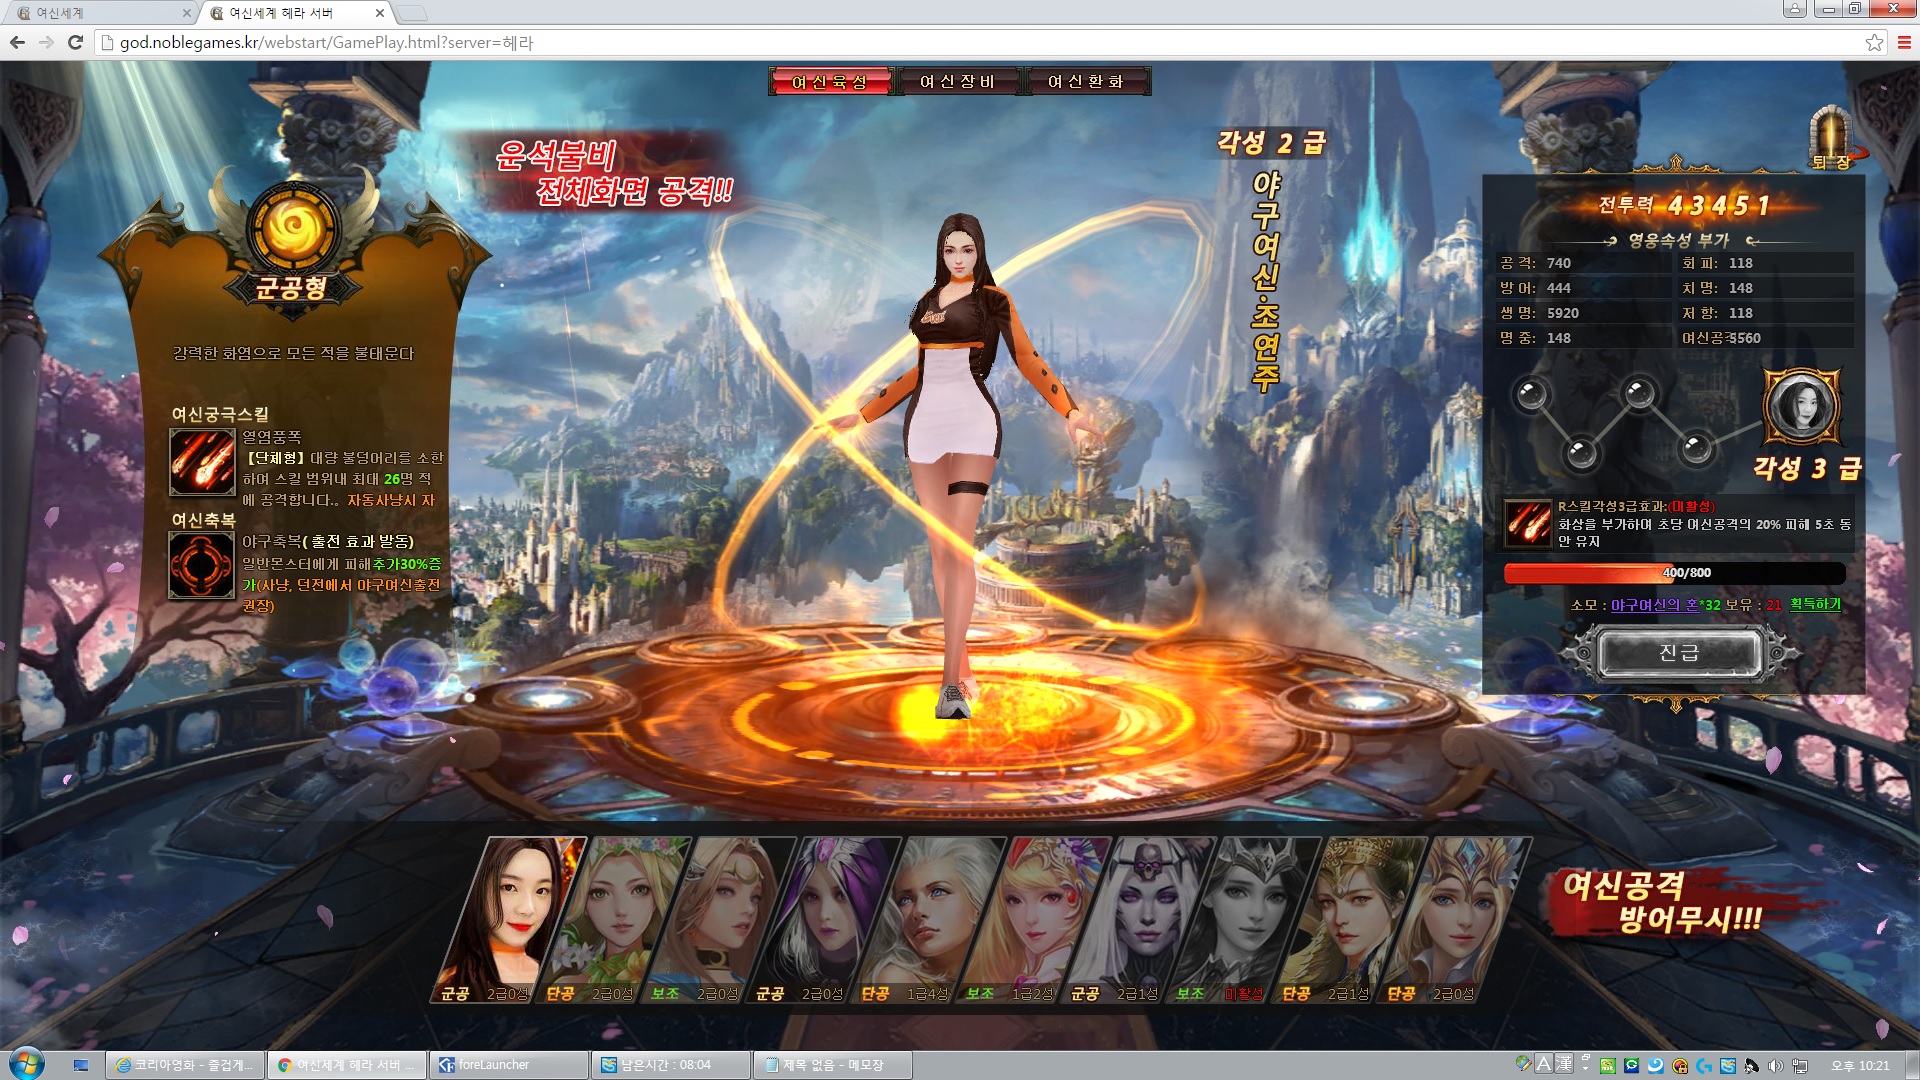1920x1080 pixels.
Task: Switch to the 여신장비 tab
Action: [x=958, y=81]
